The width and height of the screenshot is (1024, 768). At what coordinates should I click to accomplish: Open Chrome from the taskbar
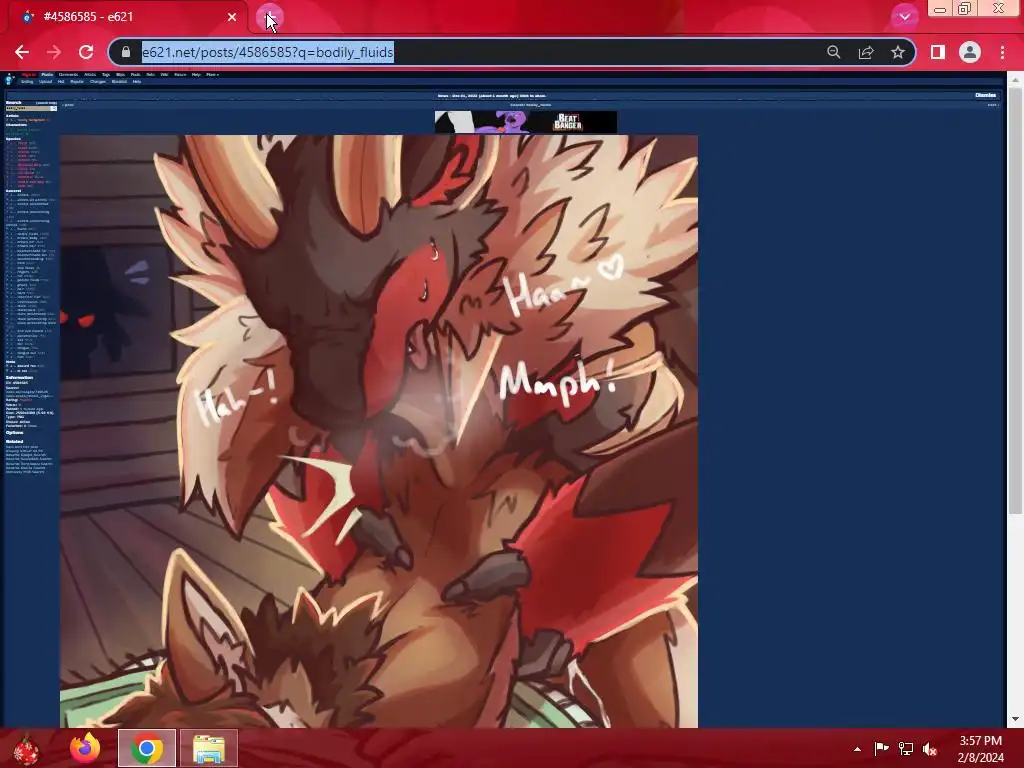click(147, 748)
